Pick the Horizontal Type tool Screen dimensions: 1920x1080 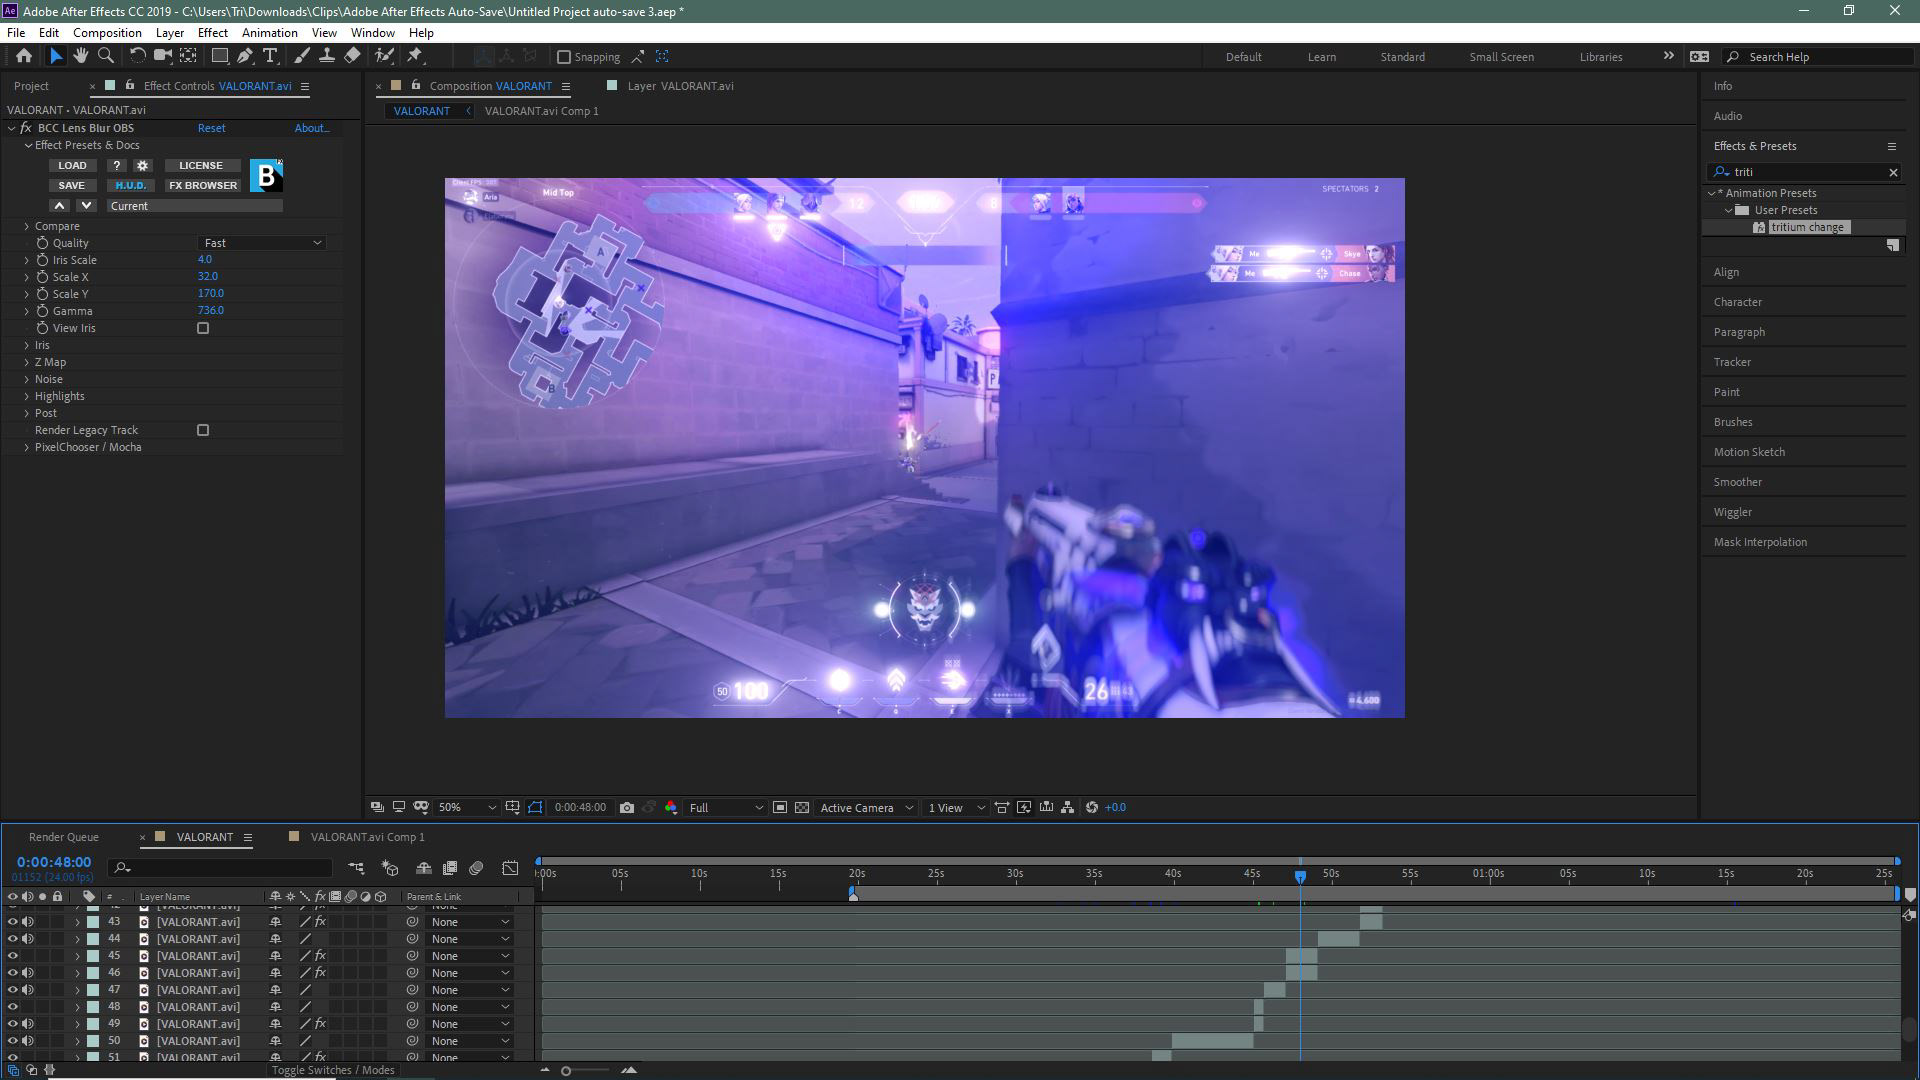[x=270, y=56]
